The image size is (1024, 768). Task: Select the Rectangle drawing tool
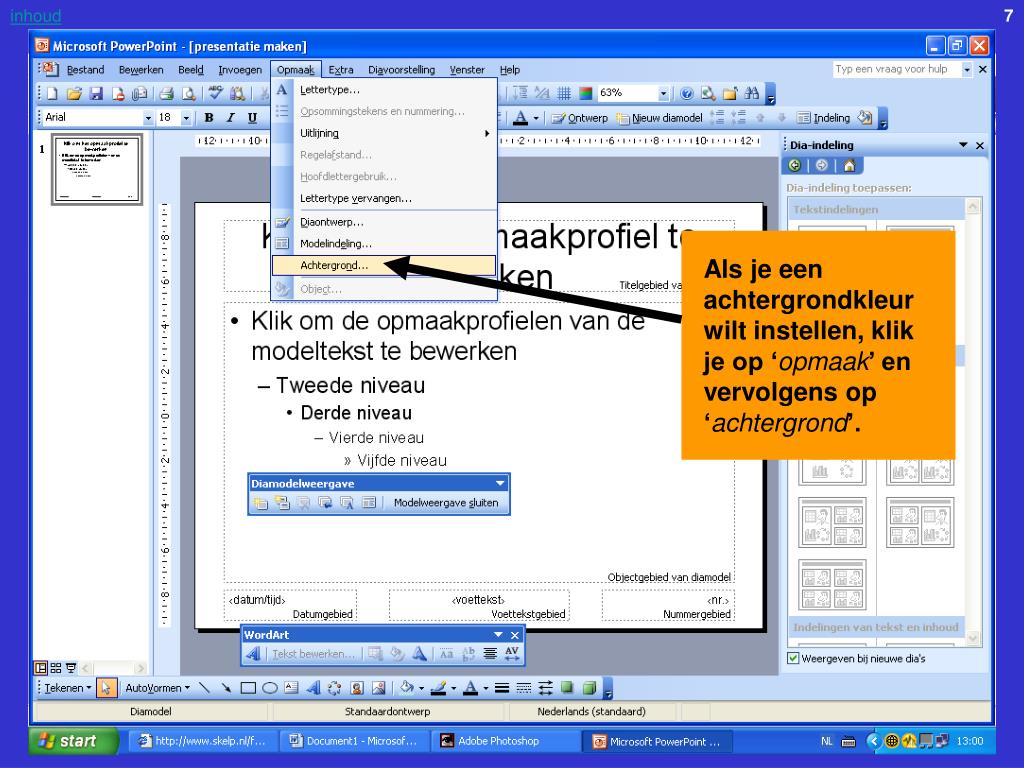pyautogui.click(x=248, y=688)
